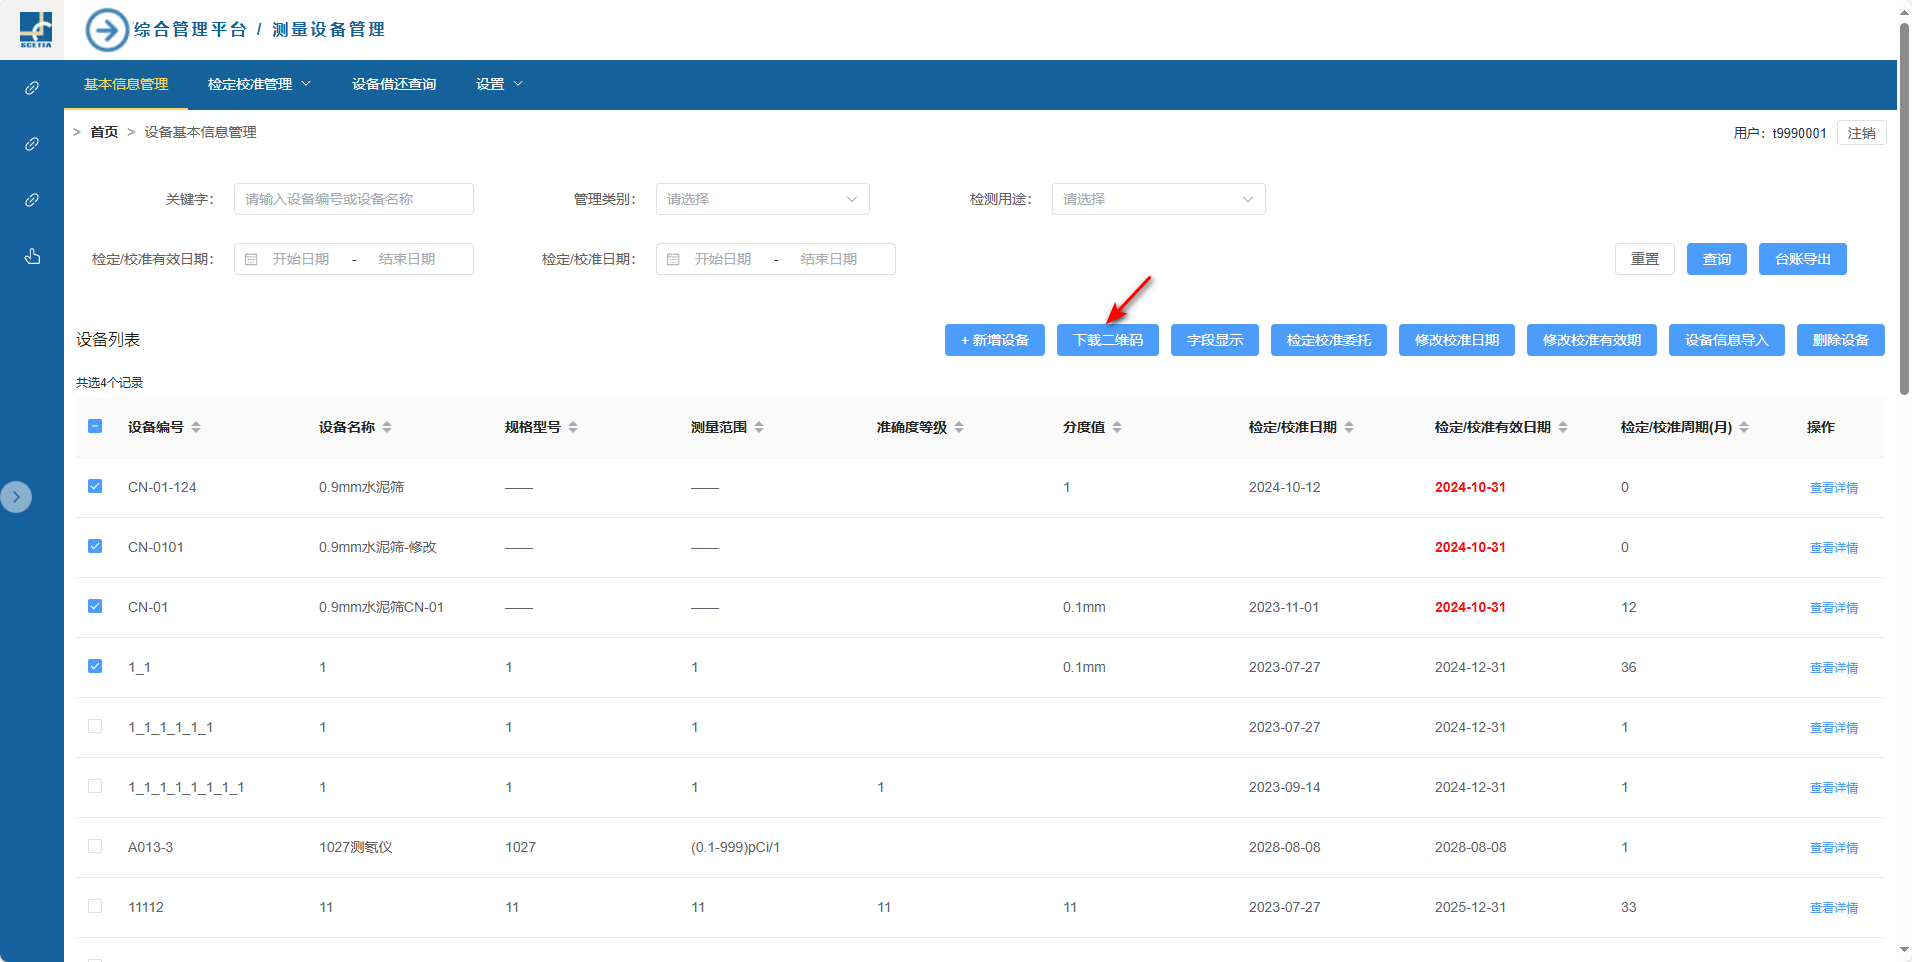The image size is (1912, 962).
Task: View details link for device 11112
Action: click(x=1833, y=908)
